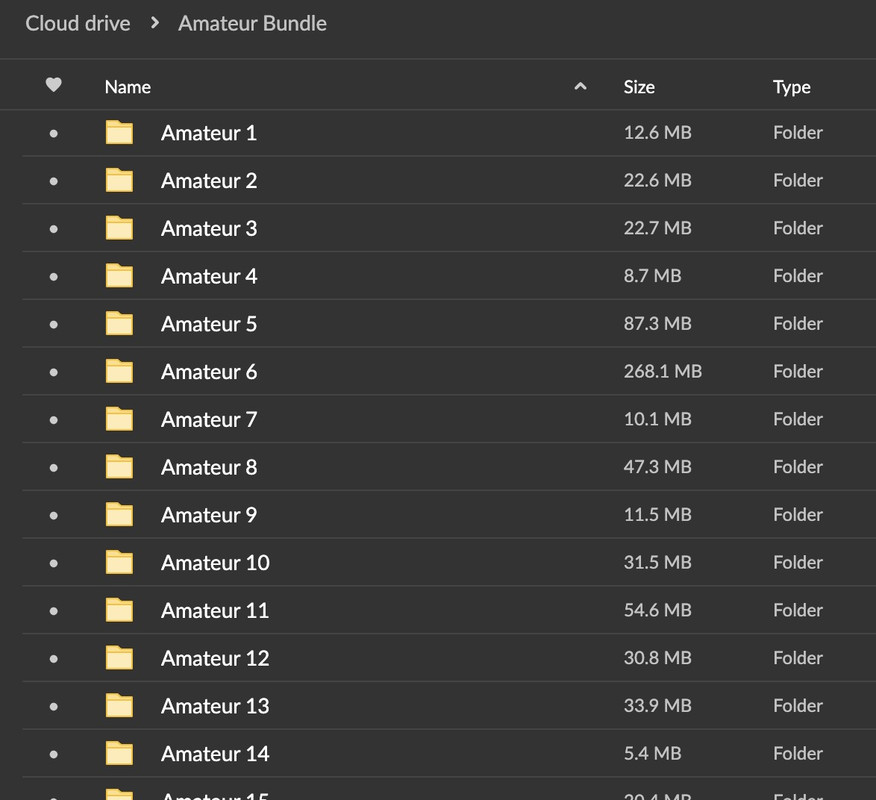Viewport: 876px width, 800px height.
Task: Click the favorites heart column header
Action: tap(54, 85)
